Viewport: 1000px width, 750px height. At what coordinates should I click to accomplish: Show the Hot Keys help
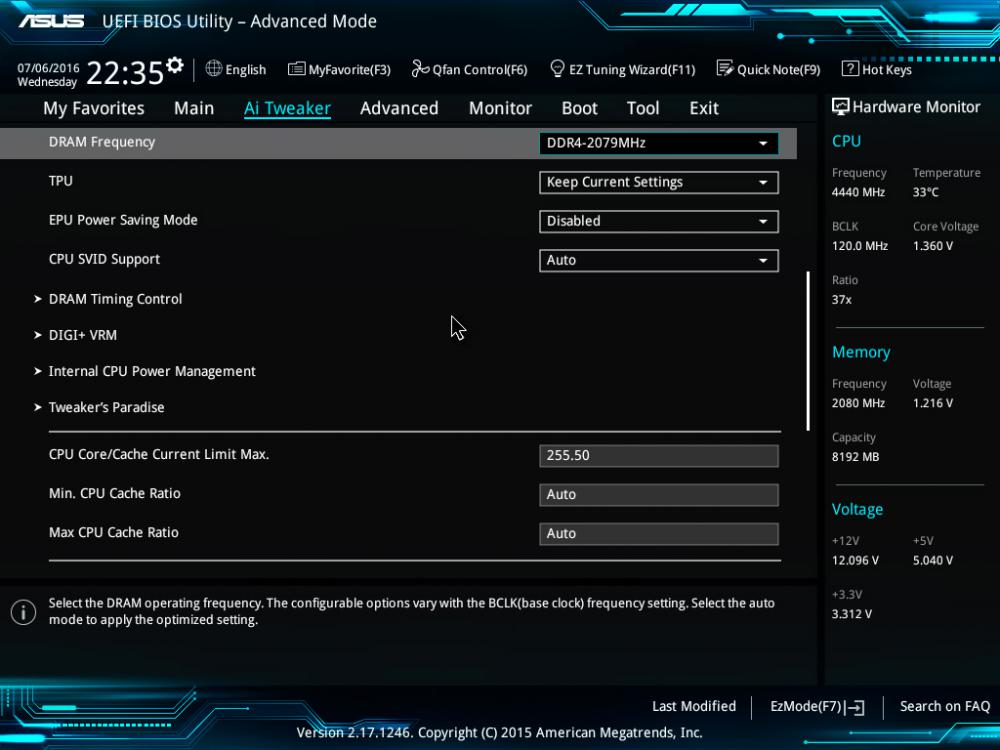[876, 70]
